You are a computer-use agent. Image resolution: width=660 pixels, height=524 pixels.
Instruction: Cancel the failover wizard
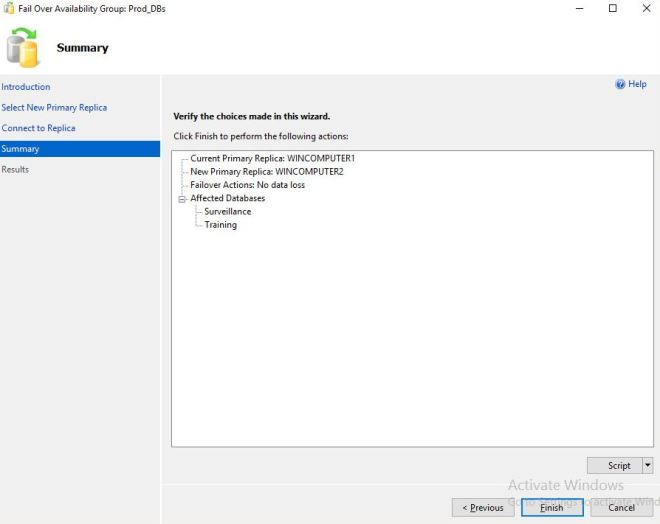click(x=621, y=507)
